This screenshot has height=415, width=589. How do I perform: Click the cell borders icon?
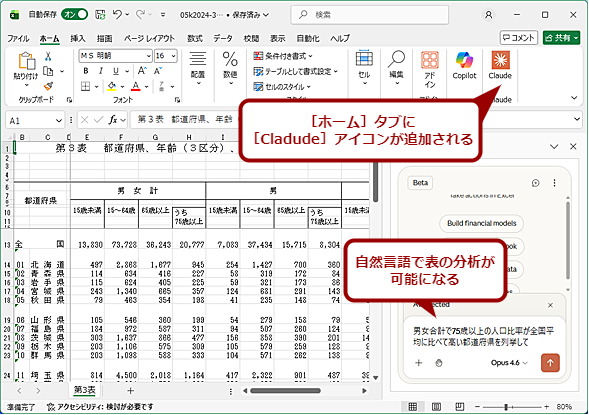[x=86, y=87]
